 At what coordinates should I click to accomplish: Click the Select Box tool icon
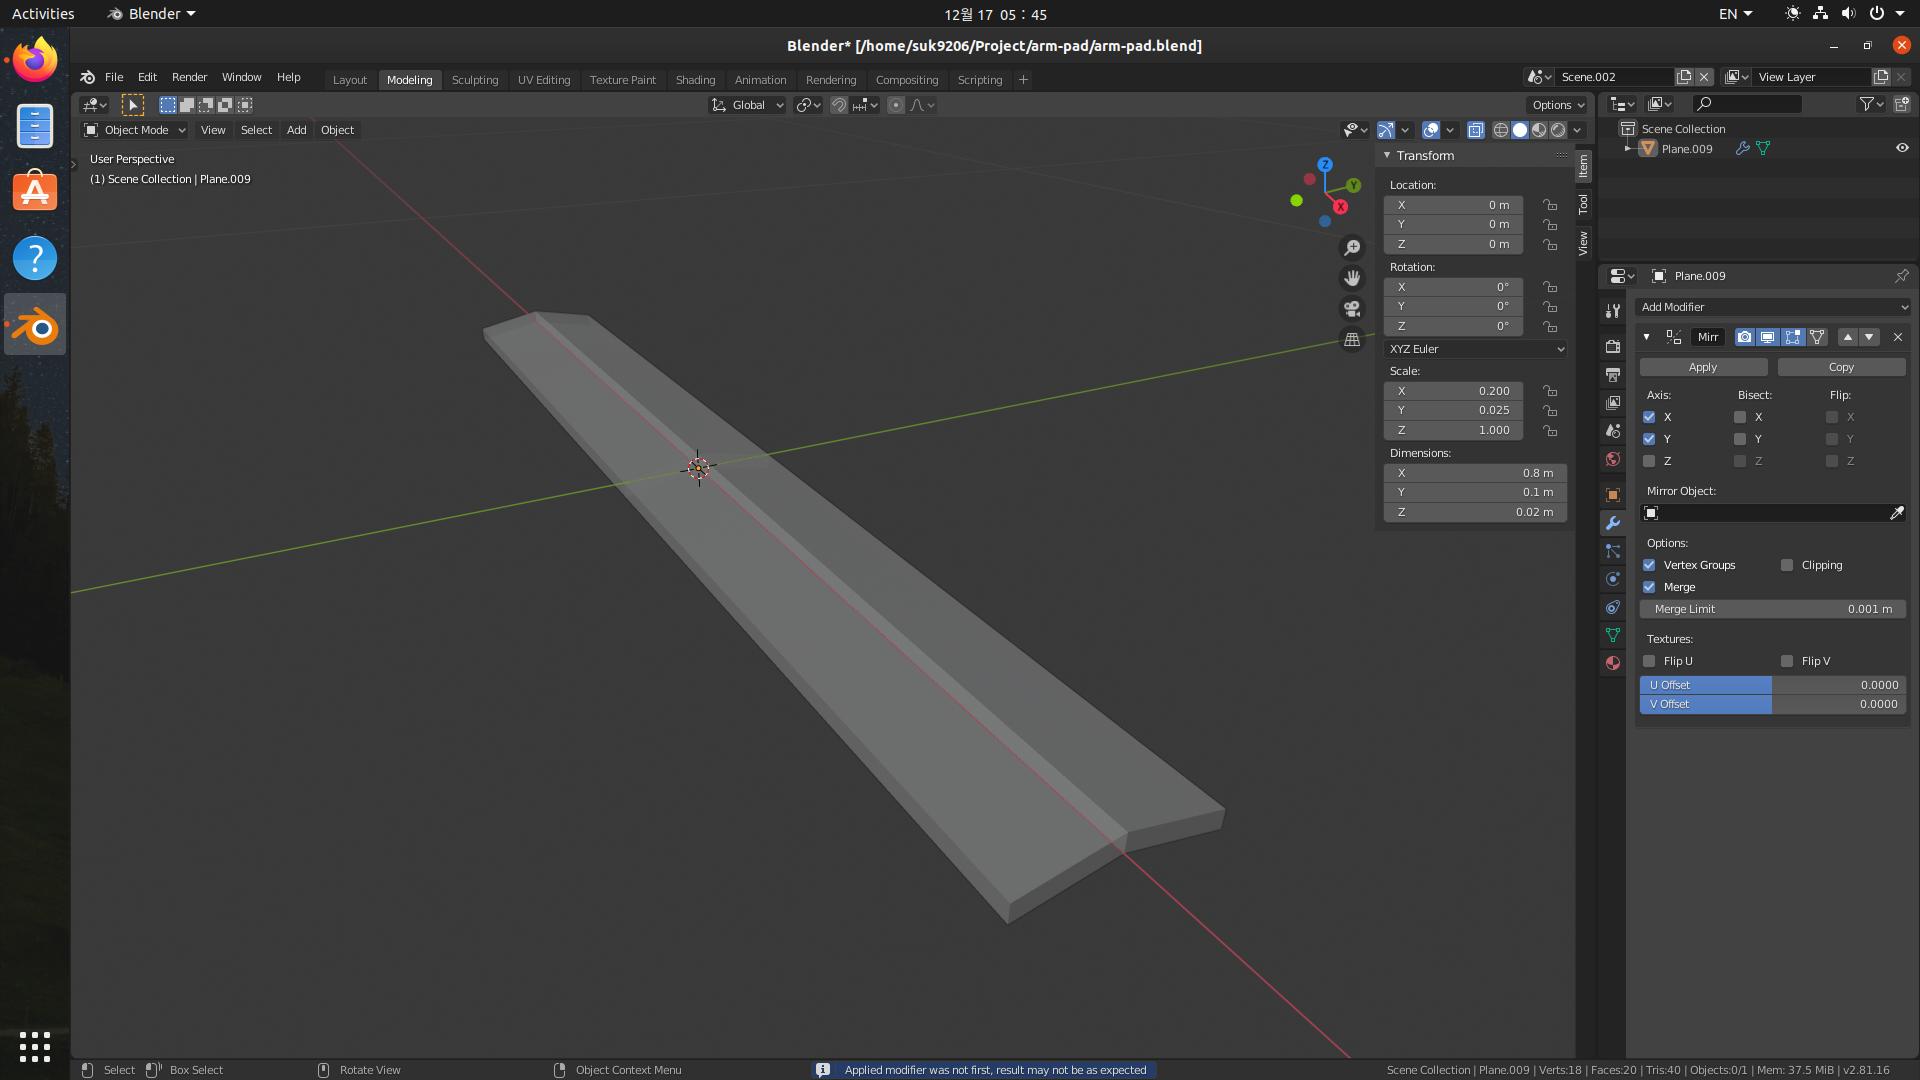(x=132, y=105)
